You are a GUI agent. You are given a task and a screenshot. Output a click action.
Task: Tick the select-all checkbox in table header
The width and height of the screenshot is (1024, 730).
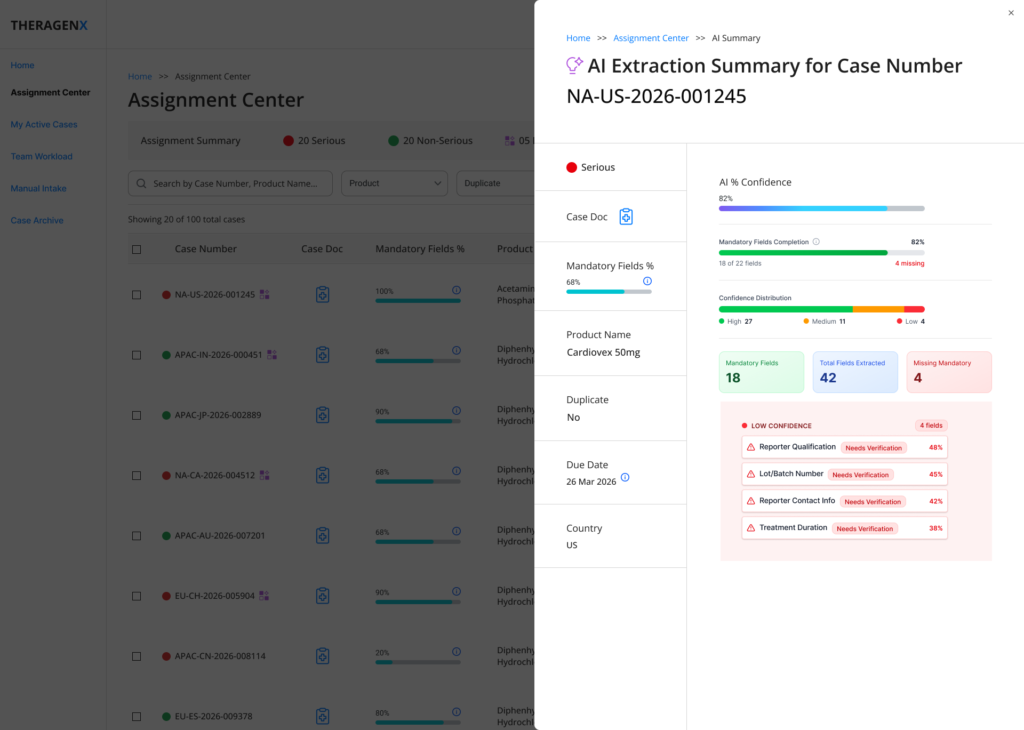[136, 249]
